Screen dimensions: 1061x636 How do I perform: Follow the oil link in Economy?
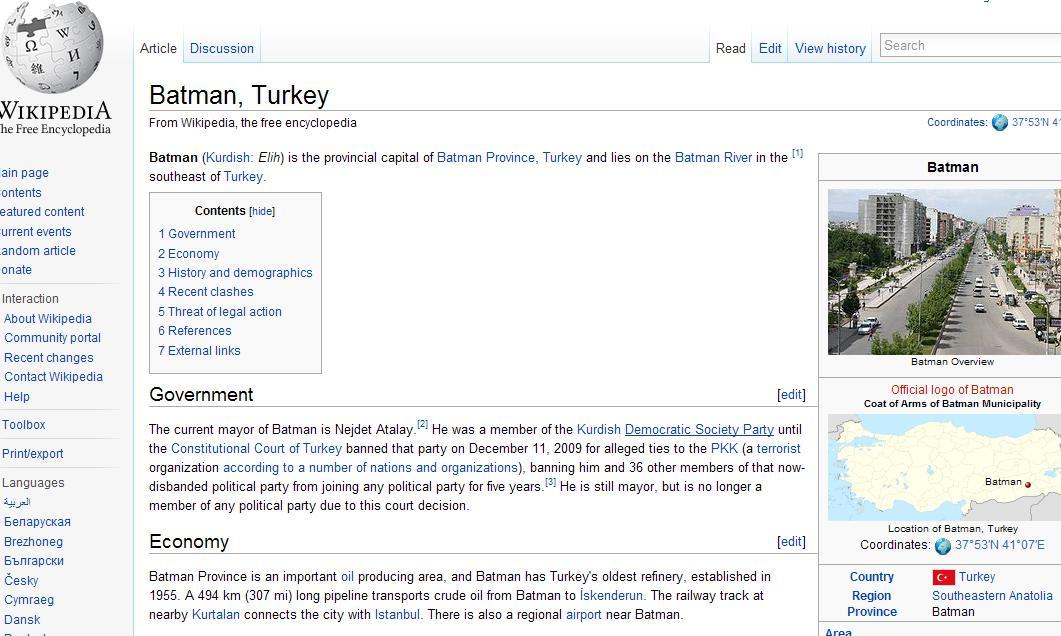[348, 577]
